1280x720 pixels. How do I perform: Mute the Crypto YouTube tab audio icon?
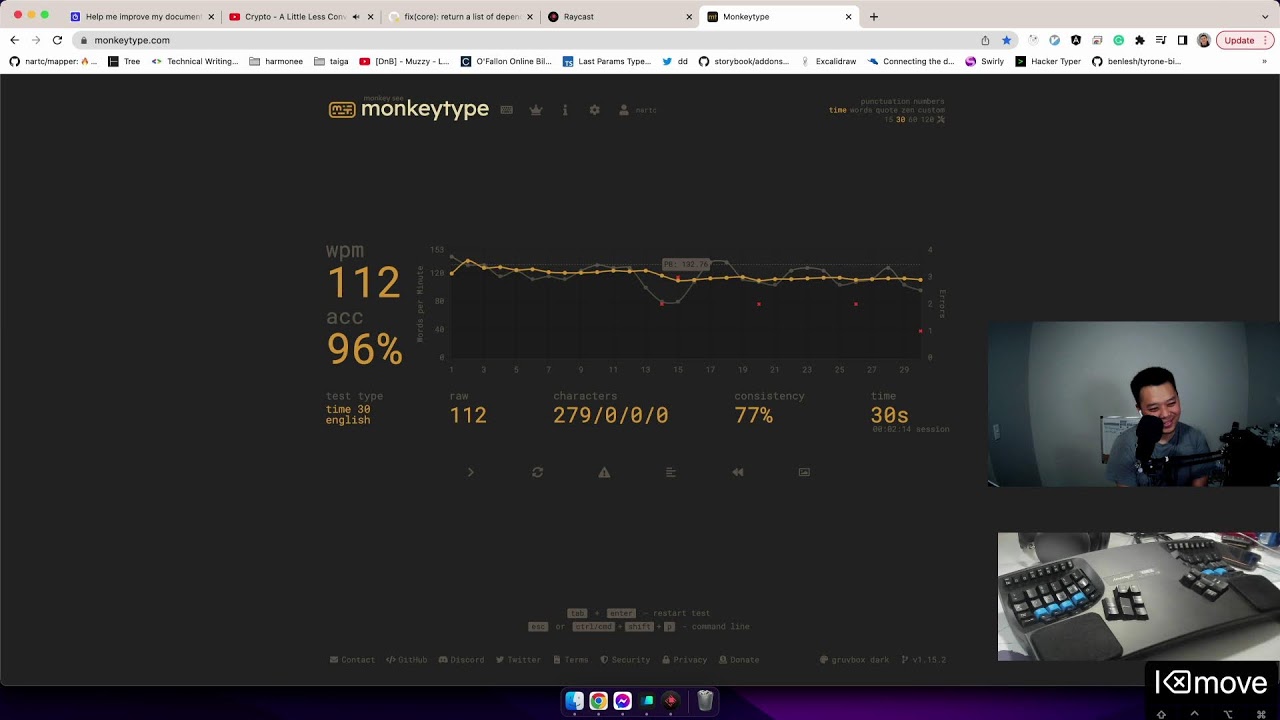click(356, 17)
